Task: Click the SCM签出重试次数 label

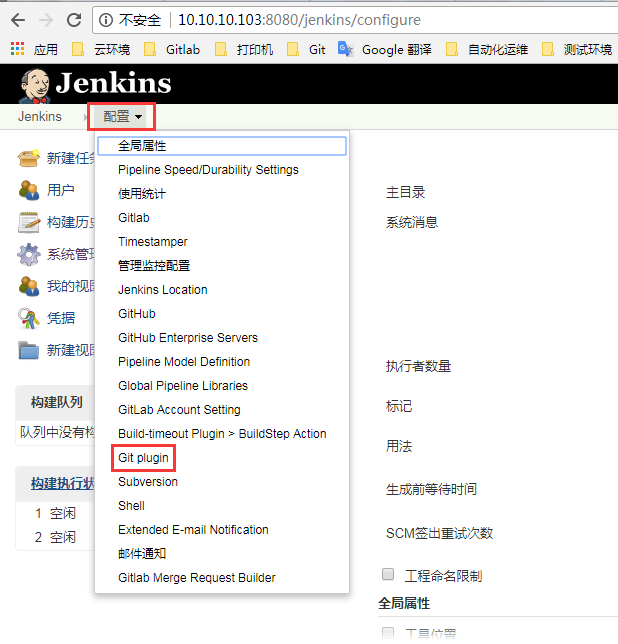Action: pos(439,533)
